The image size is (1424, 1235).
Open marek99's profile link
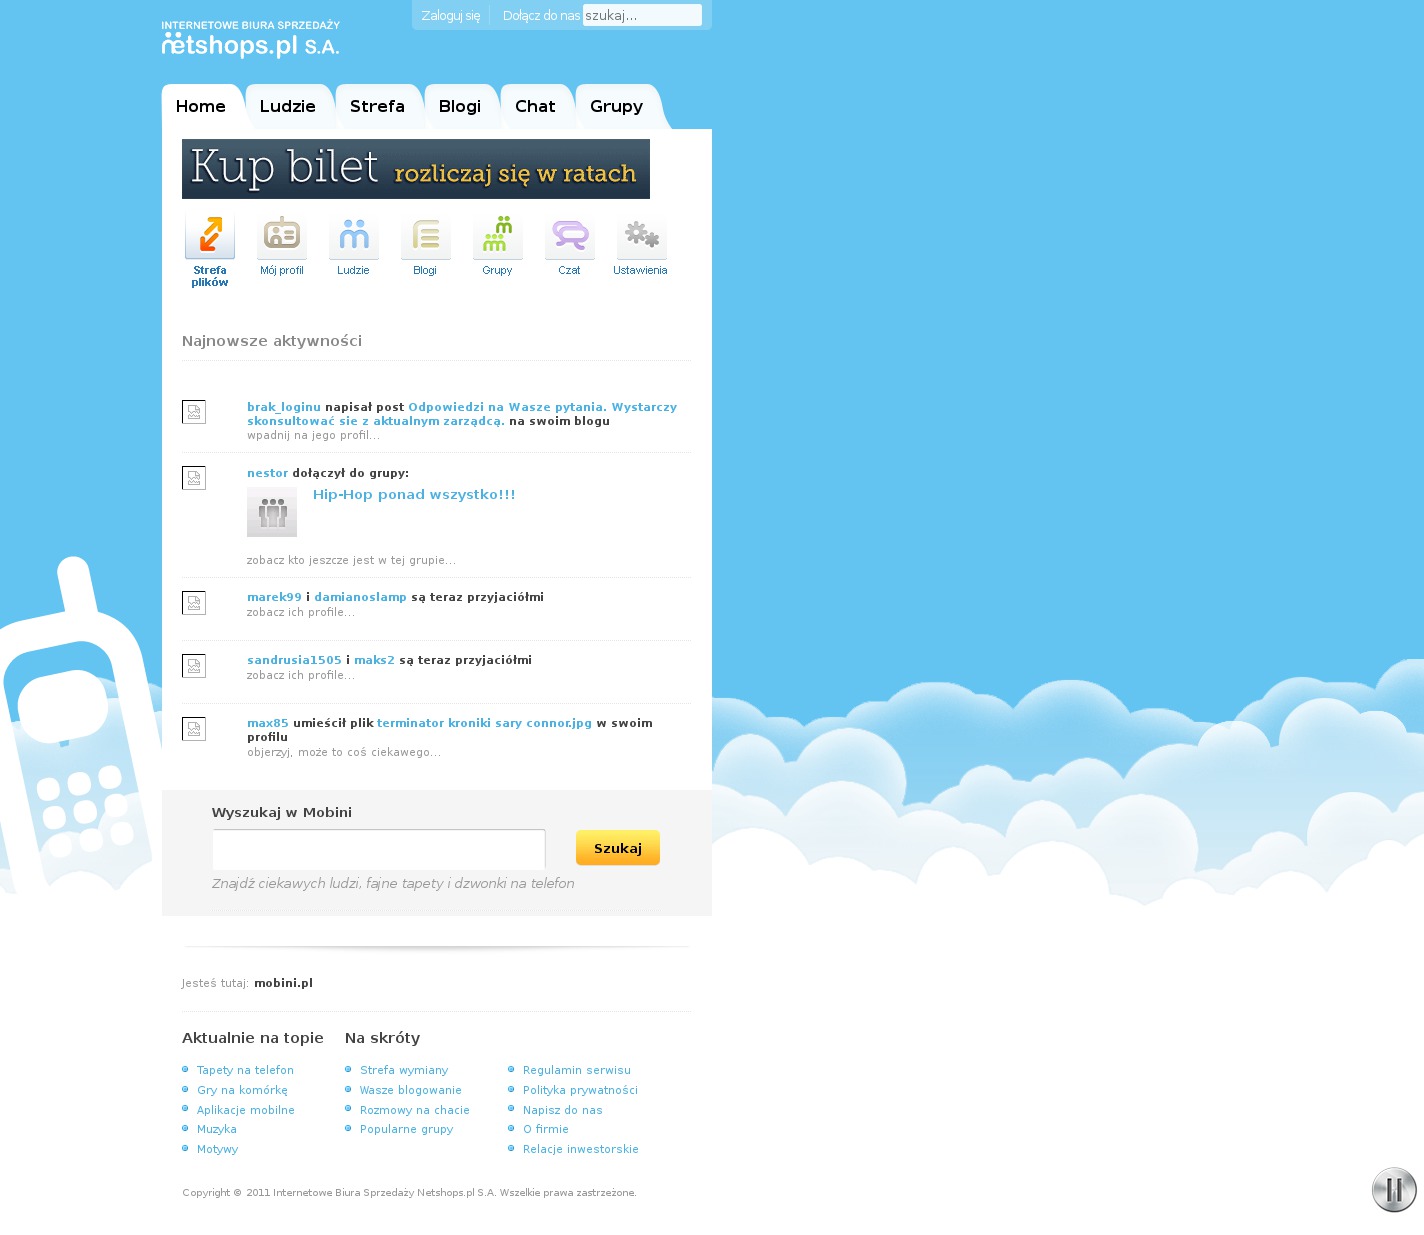click(x=274, y=597)
